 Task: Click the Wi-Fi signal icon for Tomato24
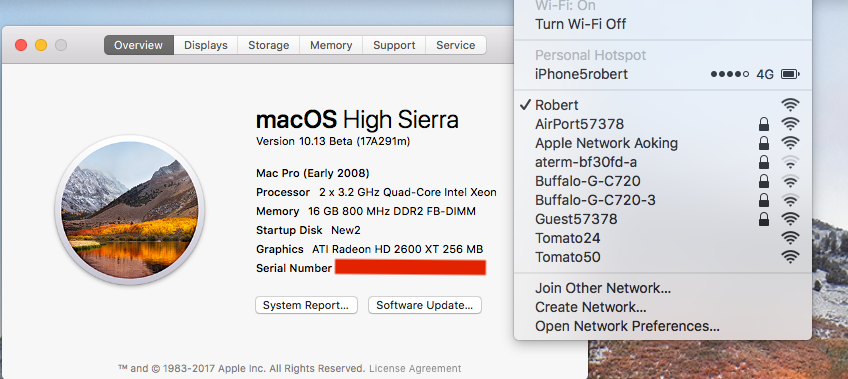pyautogui.click(x=790, y=238)
